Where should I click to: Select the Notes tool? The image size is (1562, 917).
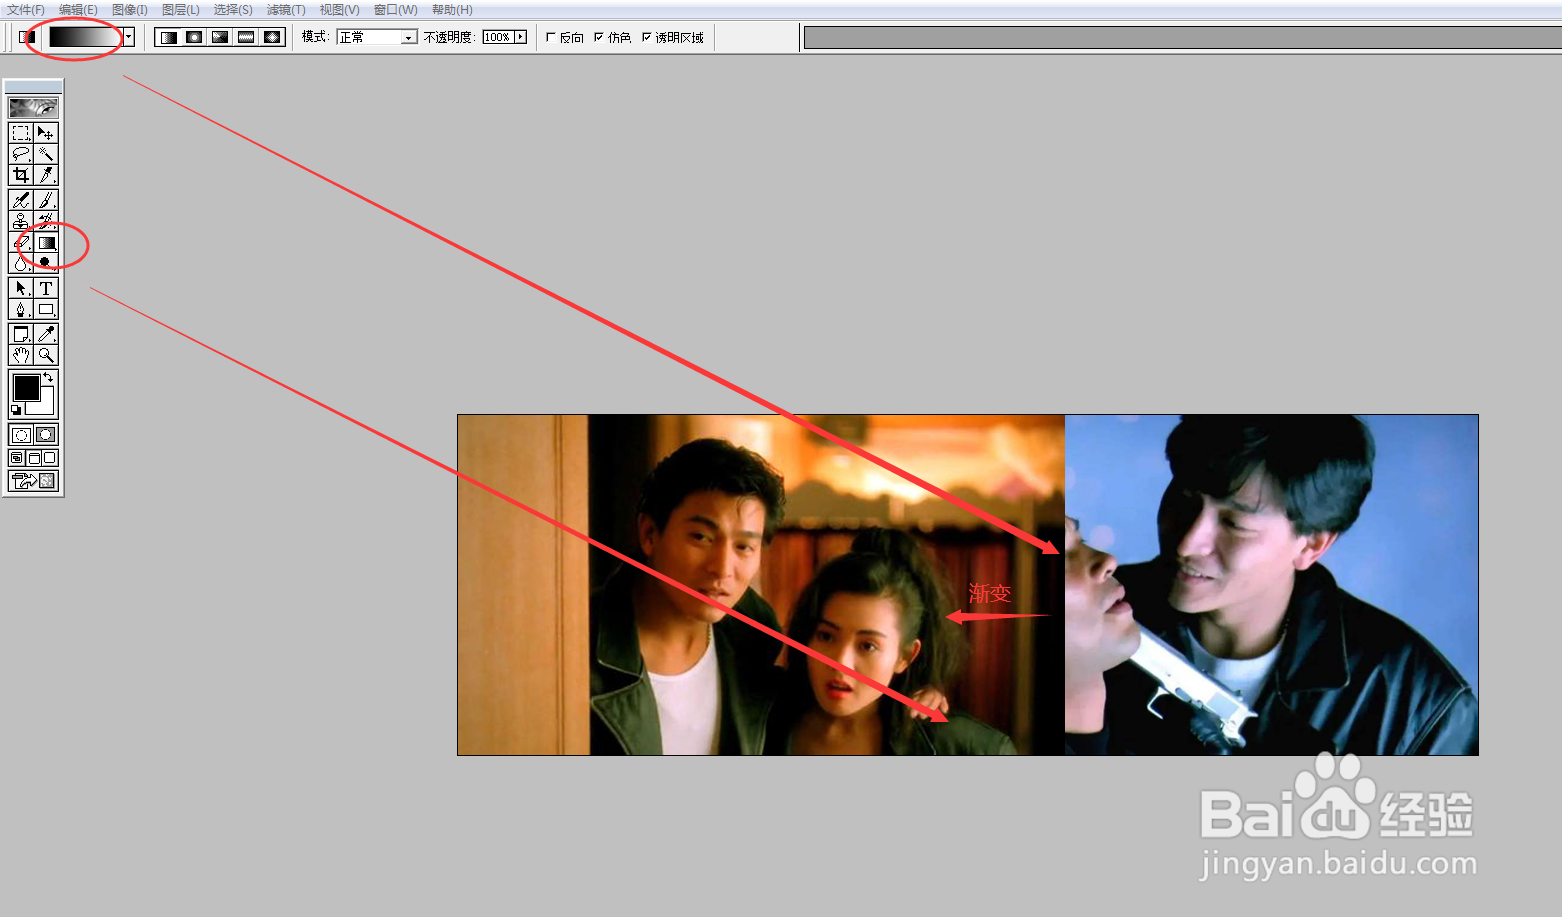coord(21,334)
